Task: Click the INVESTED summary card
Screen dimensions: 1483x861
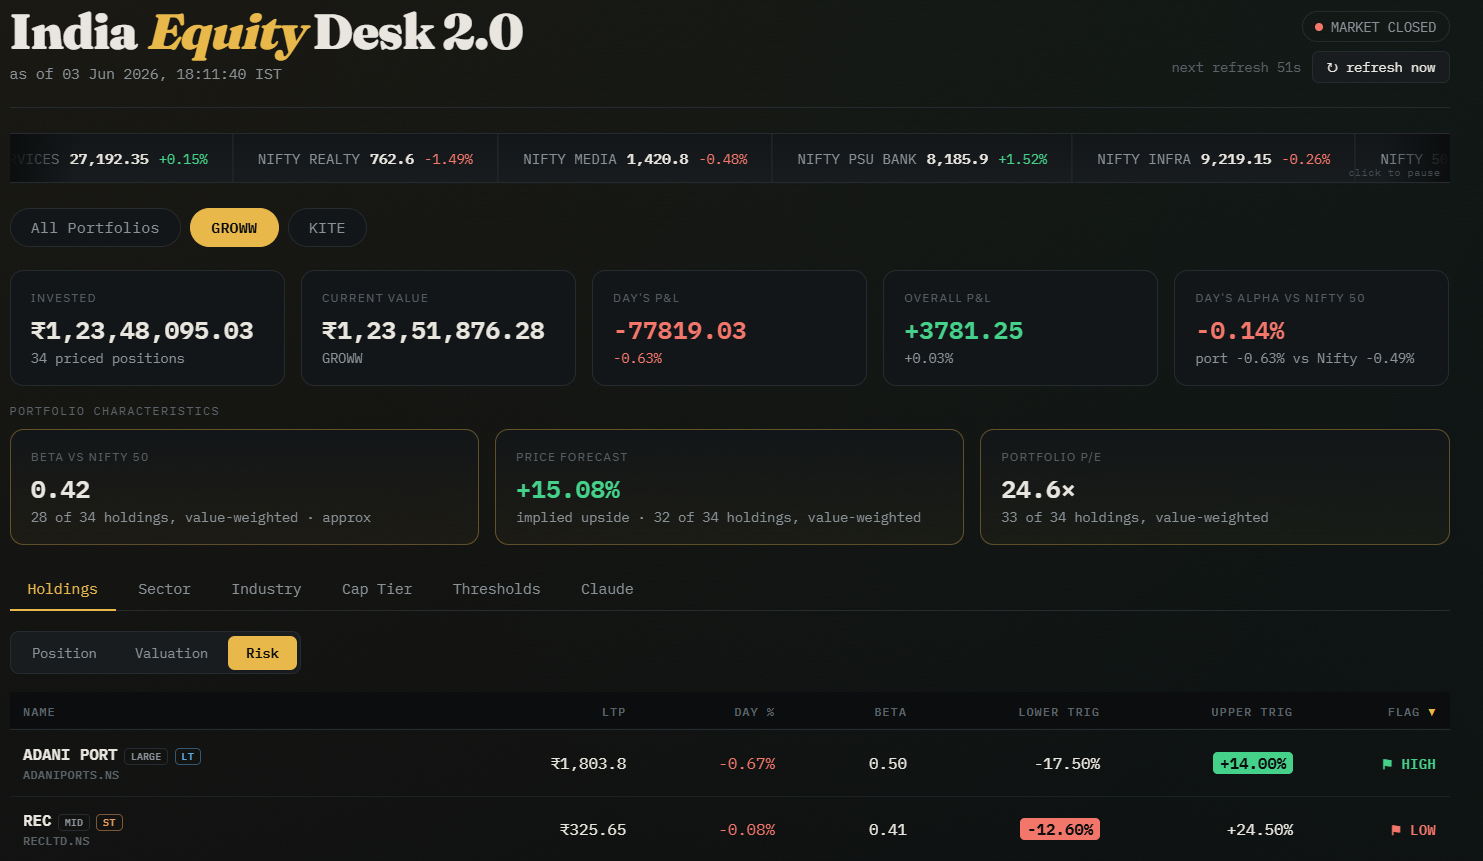Action: pos(147,328)
